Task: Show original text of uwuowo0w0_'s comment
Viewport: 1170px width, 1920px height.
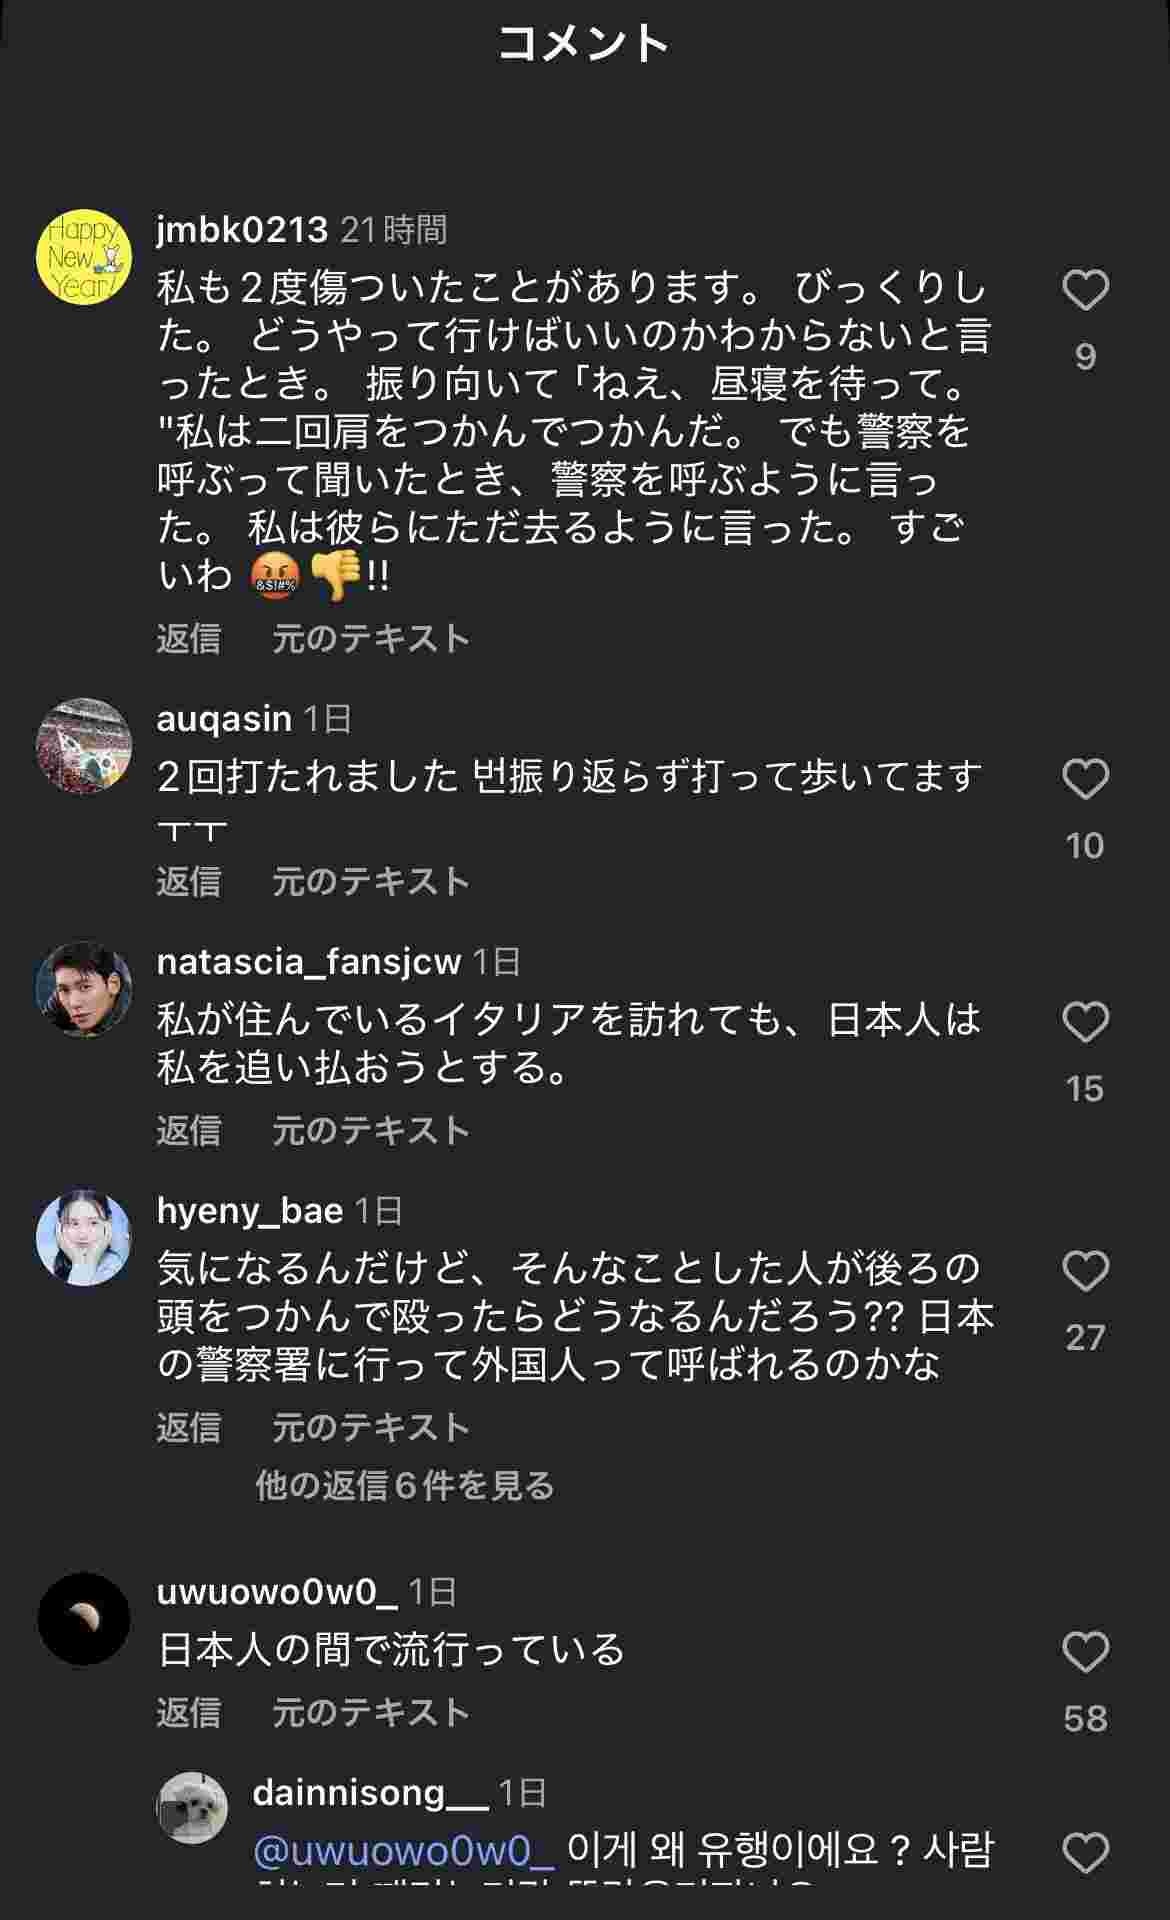Action: [370, 1713]
